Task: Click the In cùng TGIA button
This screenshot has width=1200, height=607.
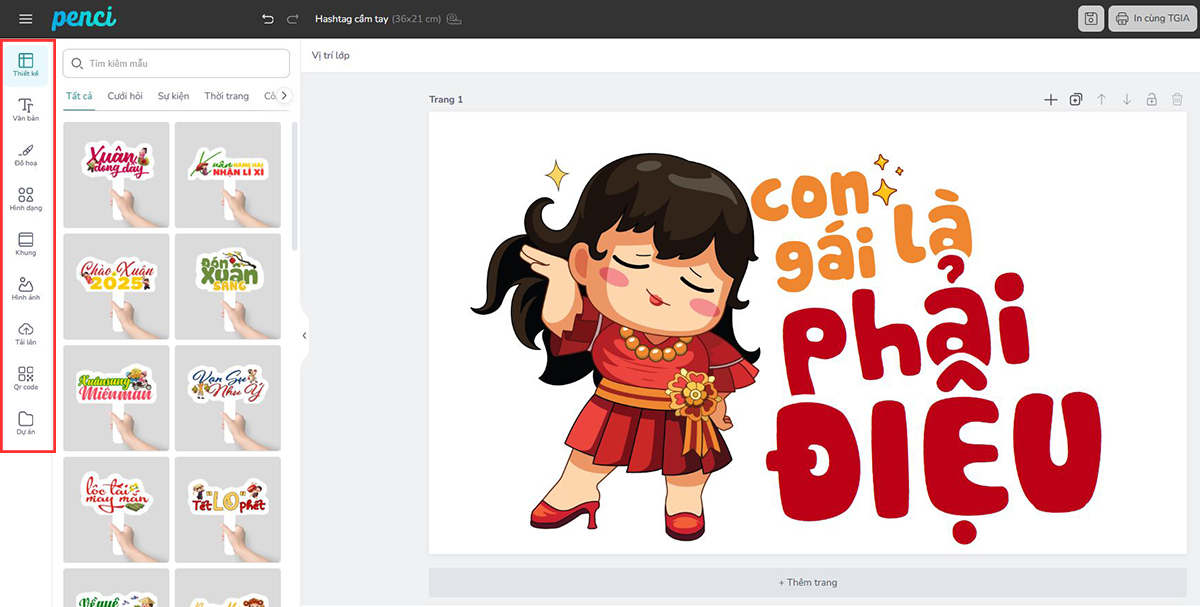Action: tap(1152, 19)
